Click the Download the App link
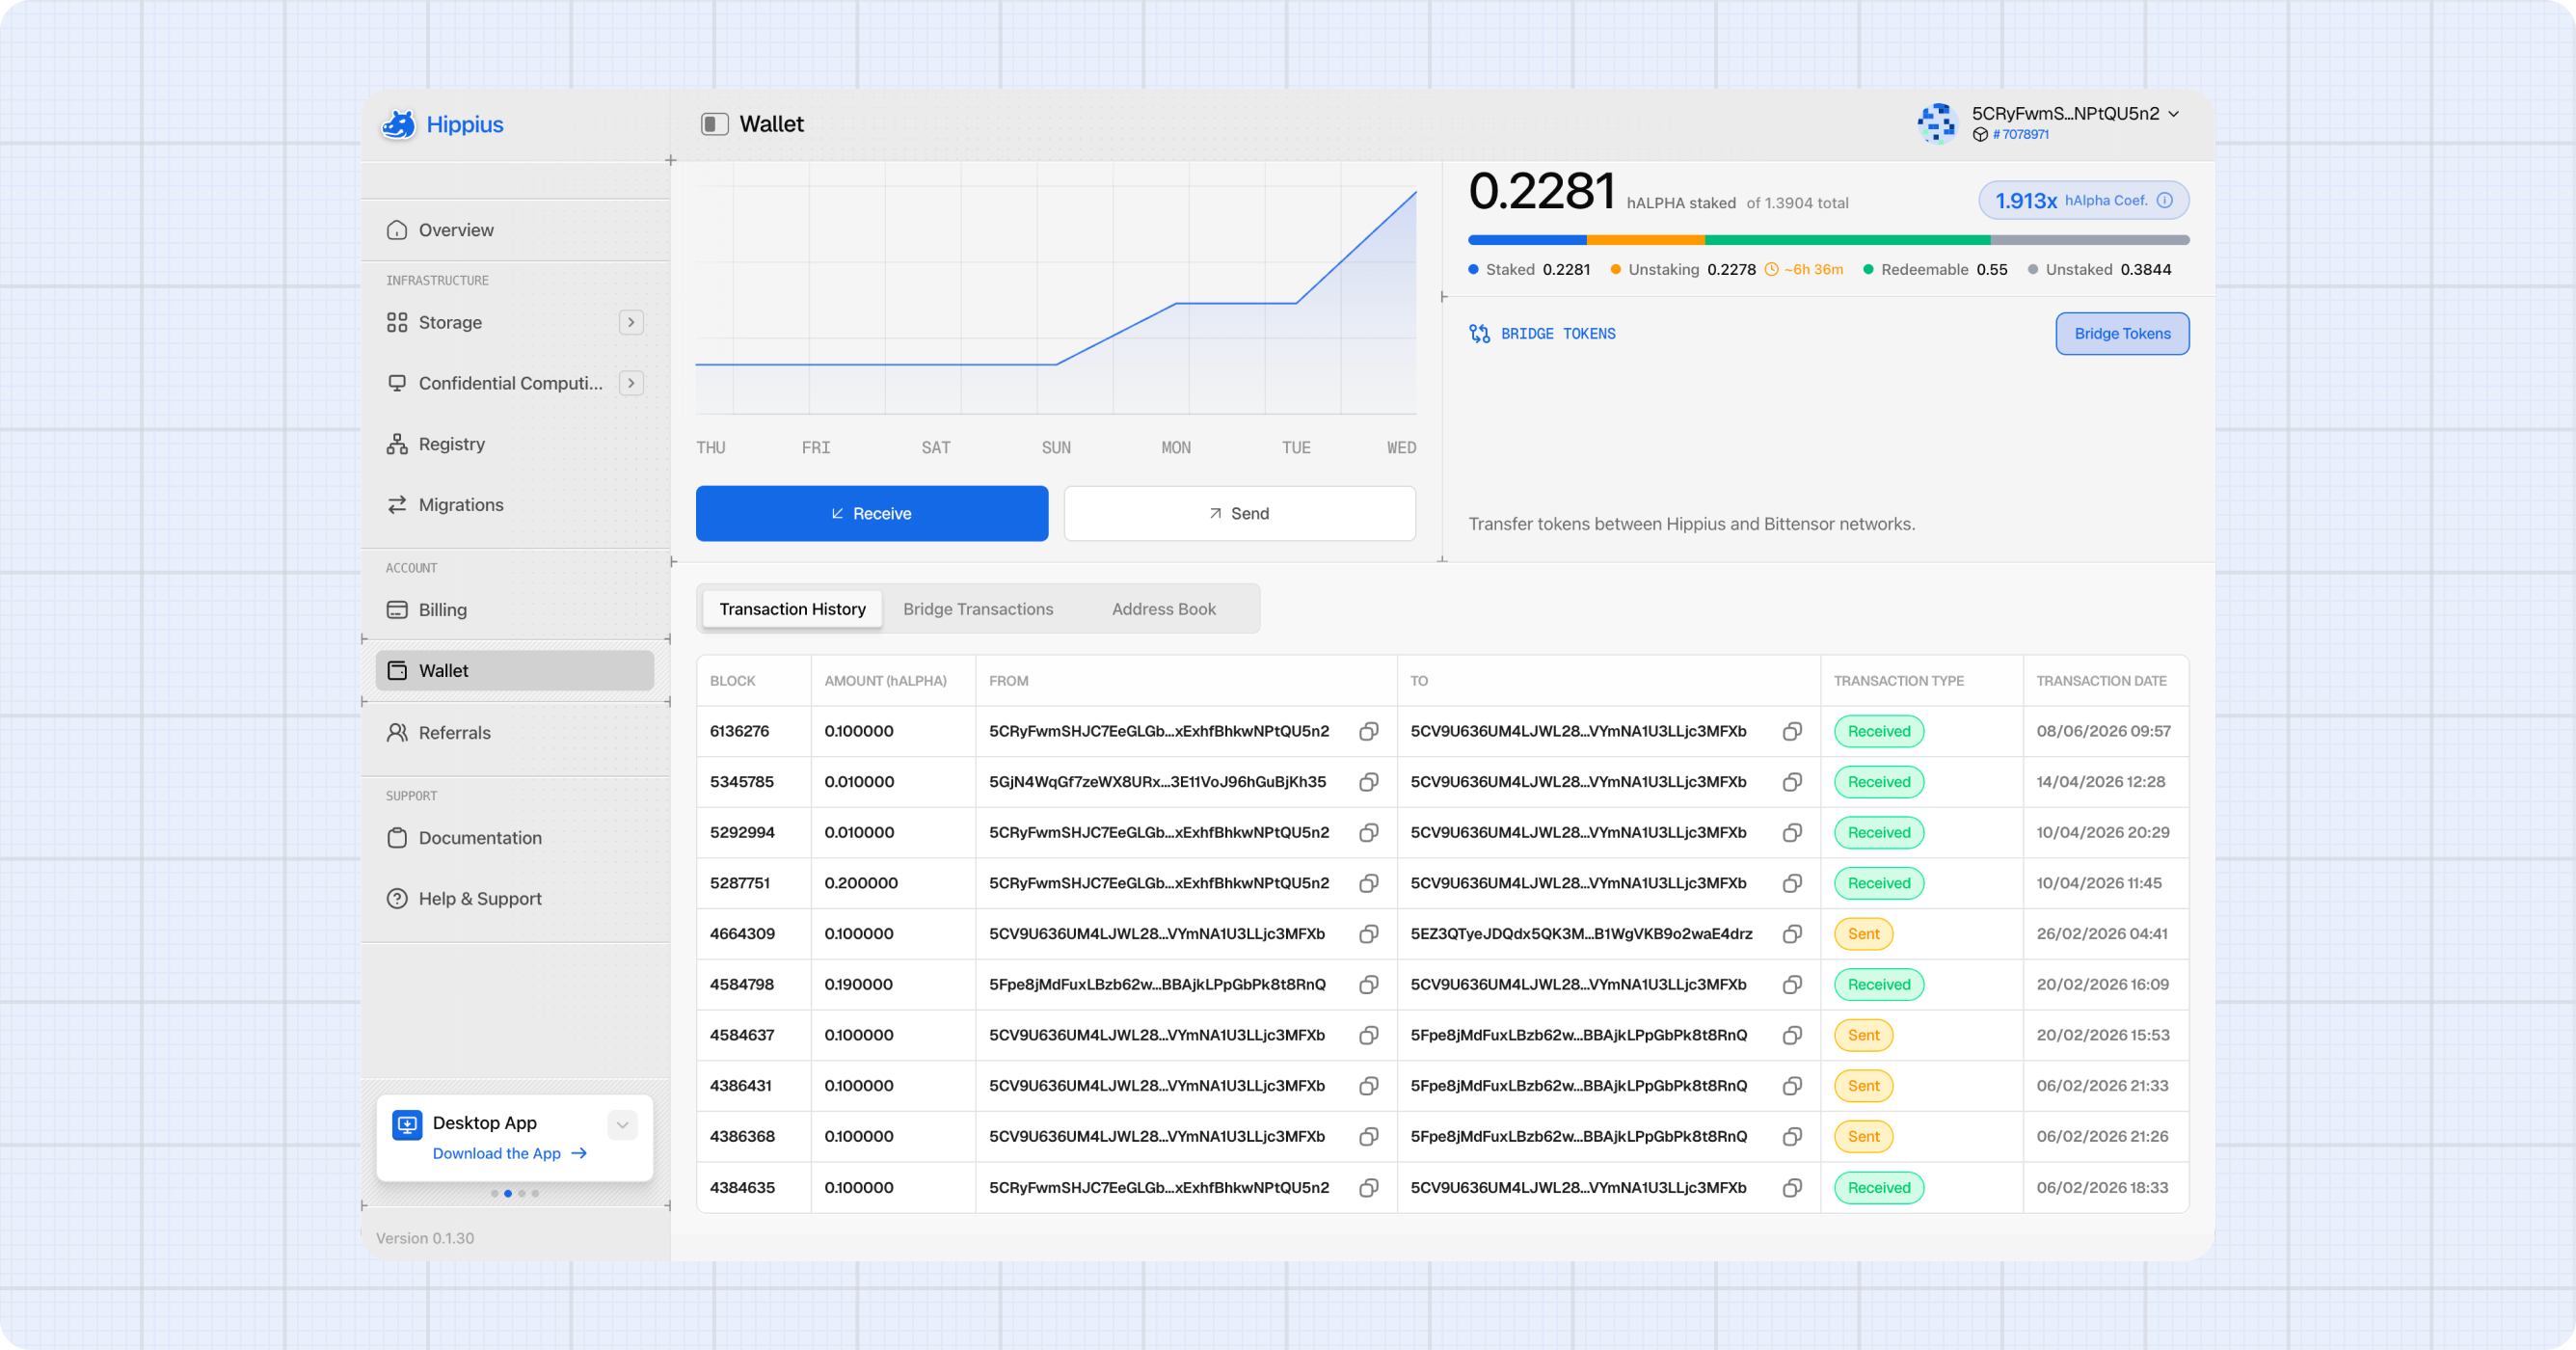This screenshot has width=2576, height=1350. tap(510, 1153)
